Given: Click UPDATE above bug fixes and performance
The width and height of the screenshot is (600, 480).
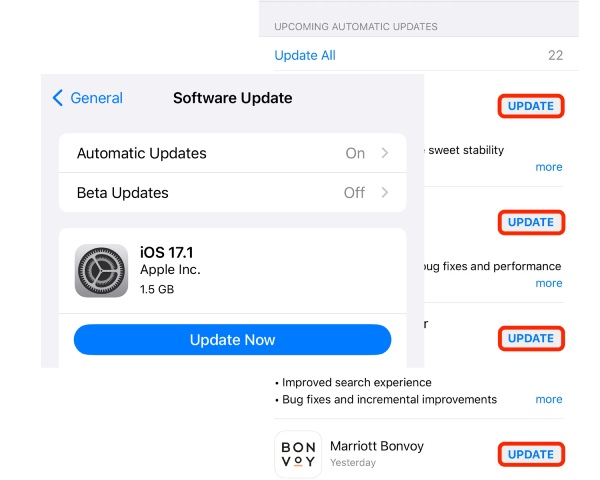Looking at the screenshot, I should pos(530,222).
